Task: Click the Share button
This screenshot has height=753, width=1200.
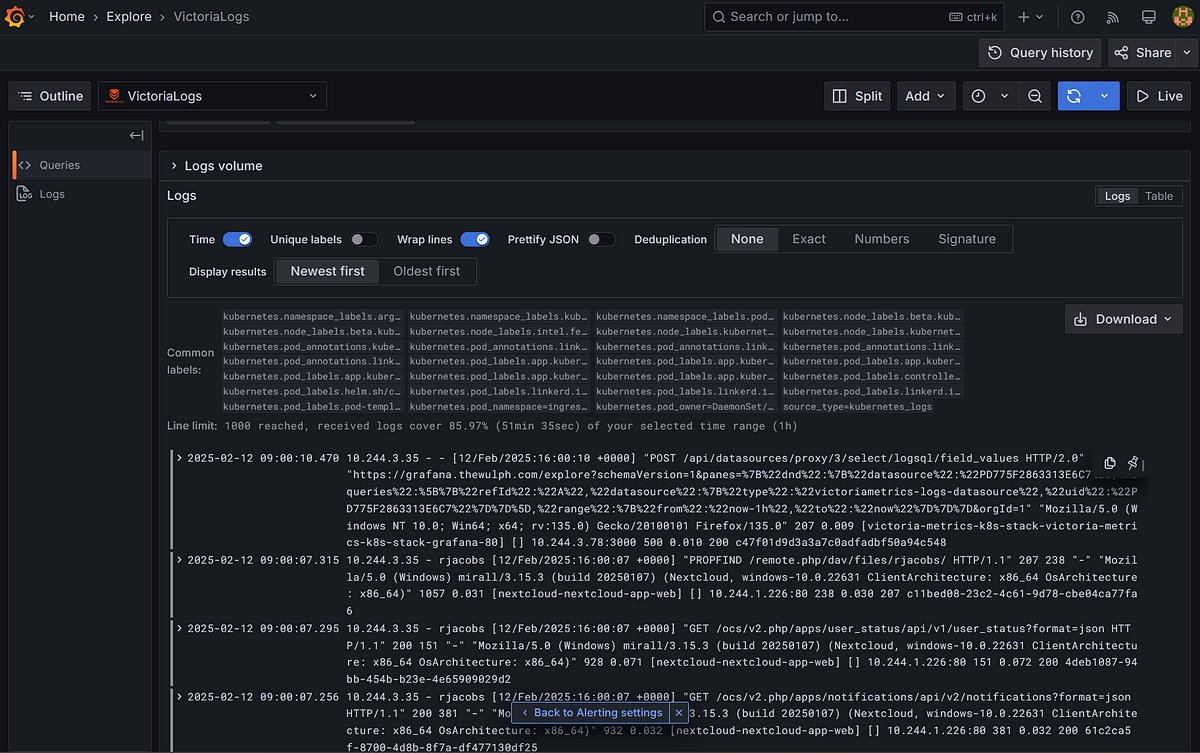Action: click(1142, 53)
